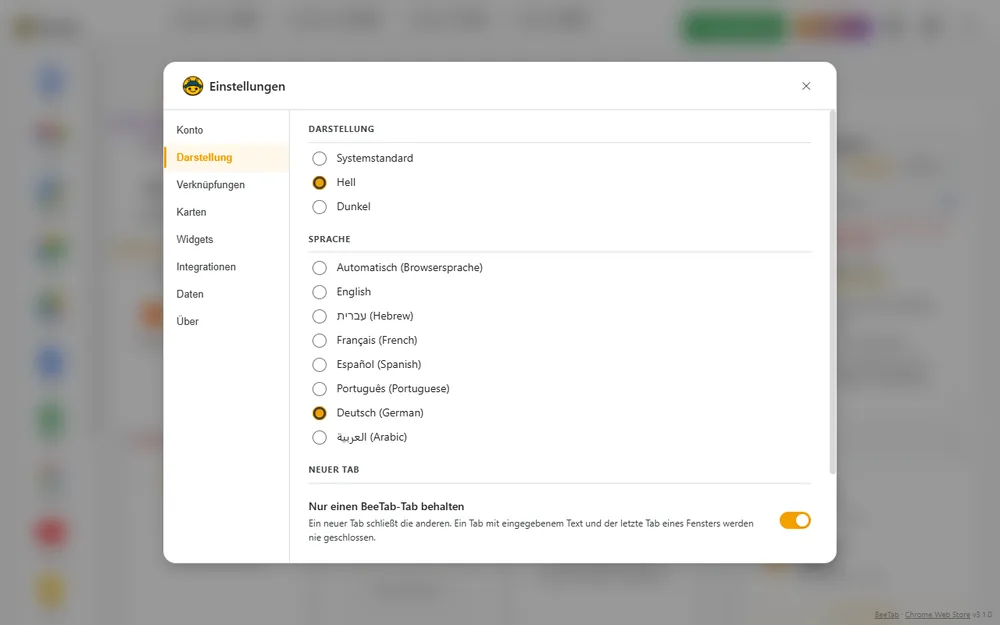The width and height of the screenshot is (1000, 625).
Task: Choose the Hell theme radio button
Action: pyautogui.click(x=320, y=182)
